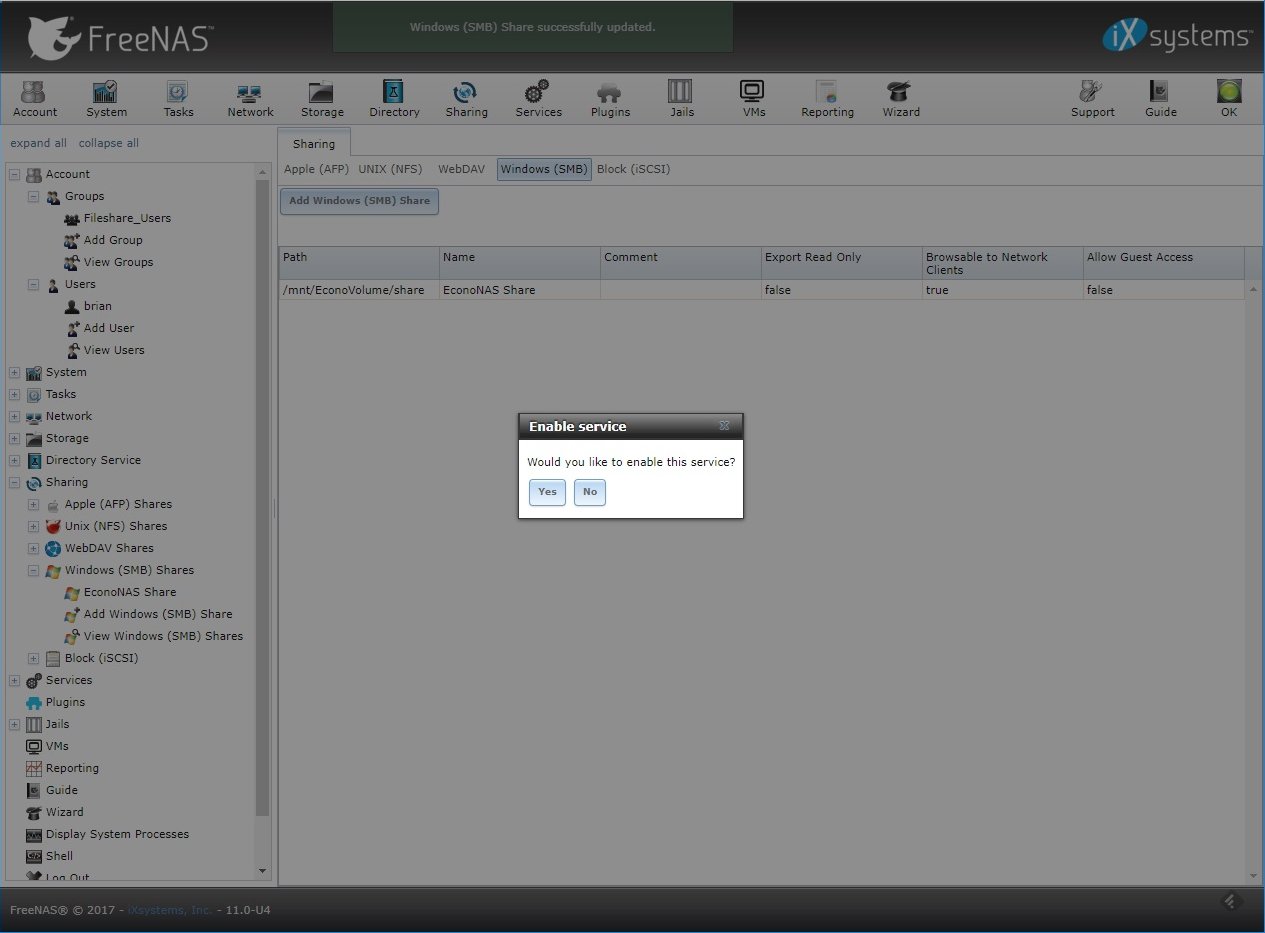The height and width of the screenshot is (933, 1265).
Task: Click No in Enable service dialog
Action: [x=590, y=492]
